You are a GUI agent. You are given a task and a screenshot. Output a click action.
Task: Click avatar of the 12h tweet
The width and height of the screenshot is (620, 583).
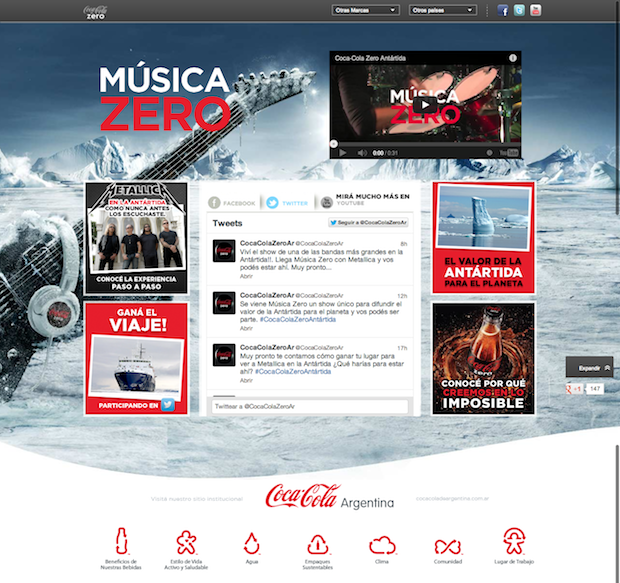tap(224, 303)
